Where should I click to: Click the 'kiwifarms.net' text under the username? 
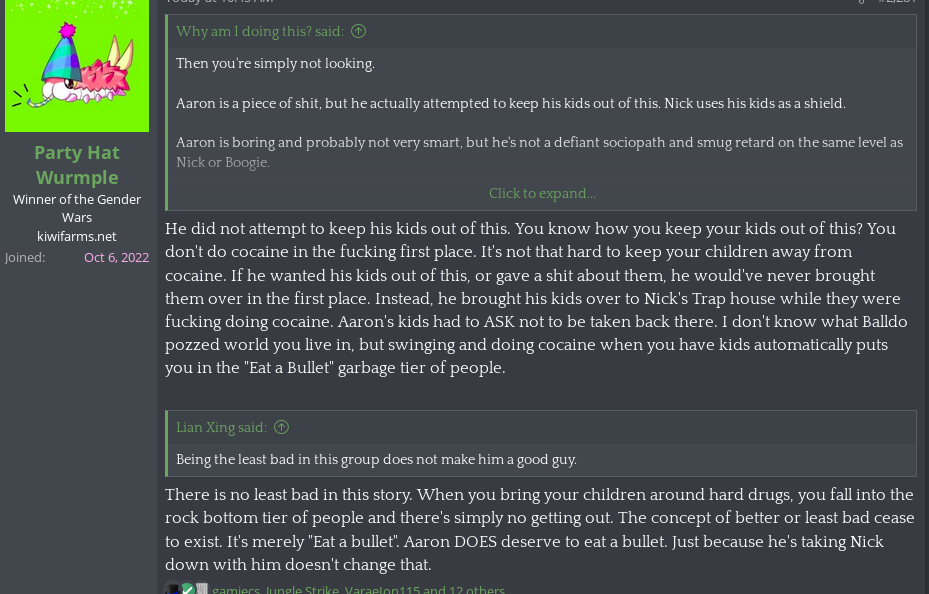pos(77,236)
